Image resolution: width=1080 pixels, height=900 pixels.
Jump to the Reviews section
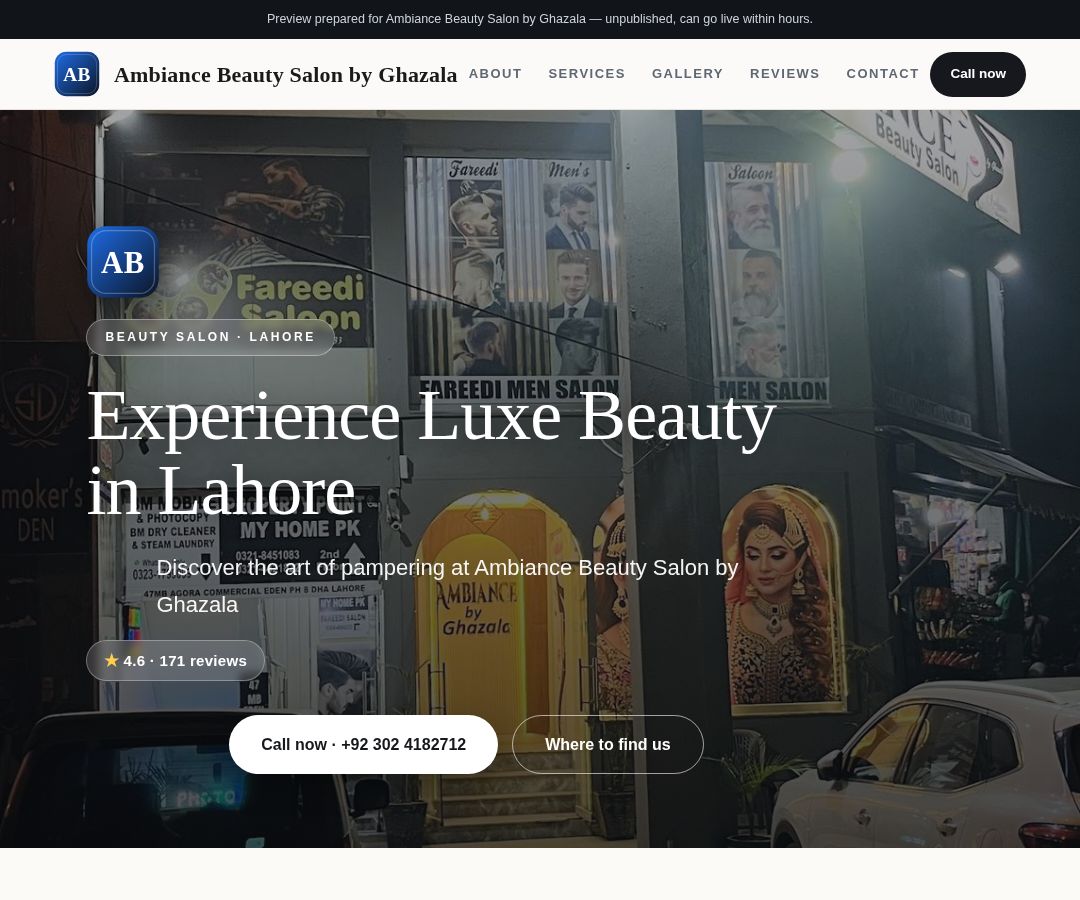tap(785, 74)
